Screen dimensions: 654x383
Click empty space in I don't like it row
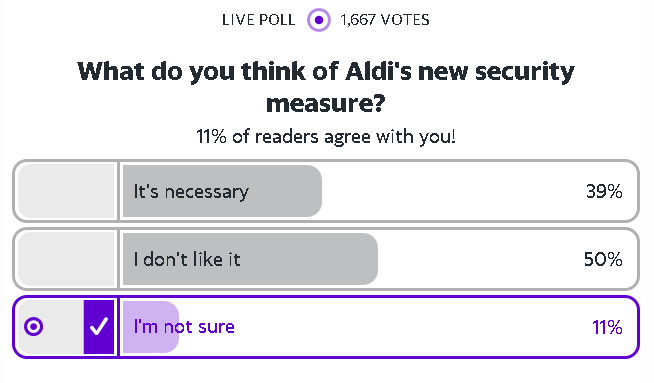coord(480,259)
